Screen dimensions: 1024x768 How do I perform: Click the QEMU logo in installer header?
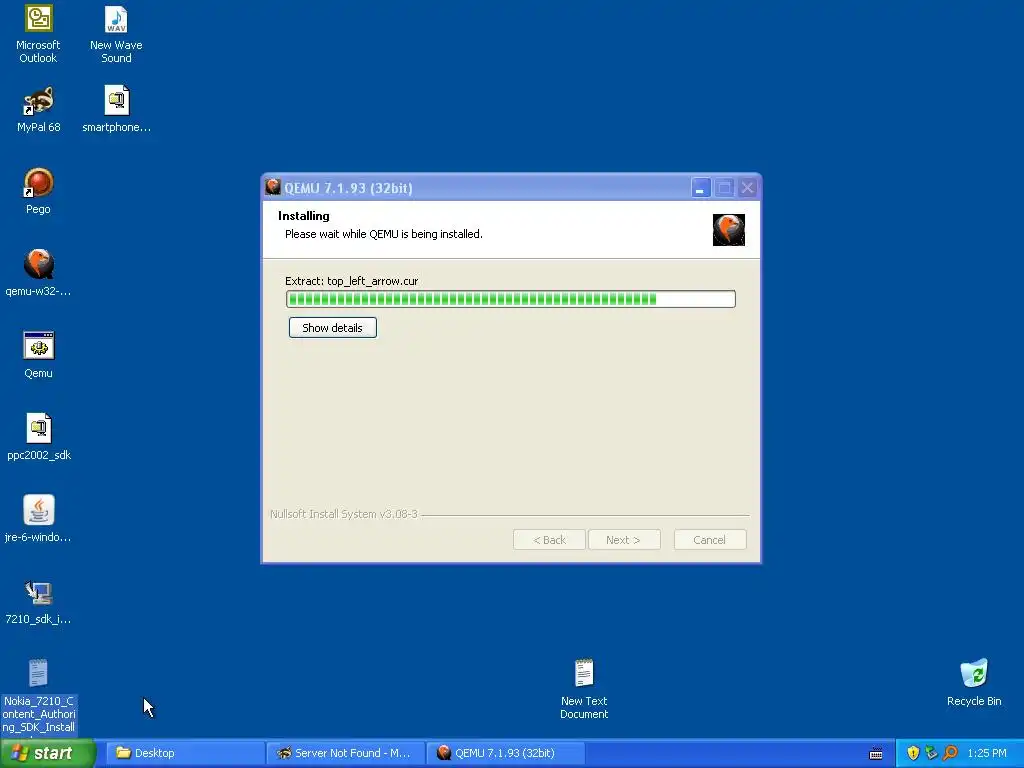pyautogui.click(x=729, y=230)
